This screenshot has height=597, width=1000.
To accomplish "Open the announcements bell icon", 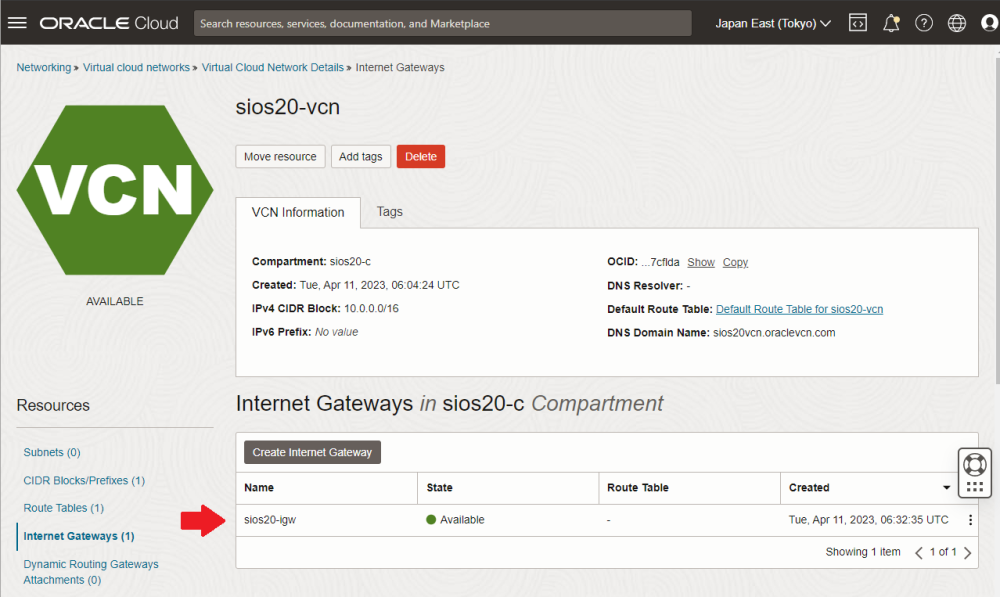I will 891,23.
